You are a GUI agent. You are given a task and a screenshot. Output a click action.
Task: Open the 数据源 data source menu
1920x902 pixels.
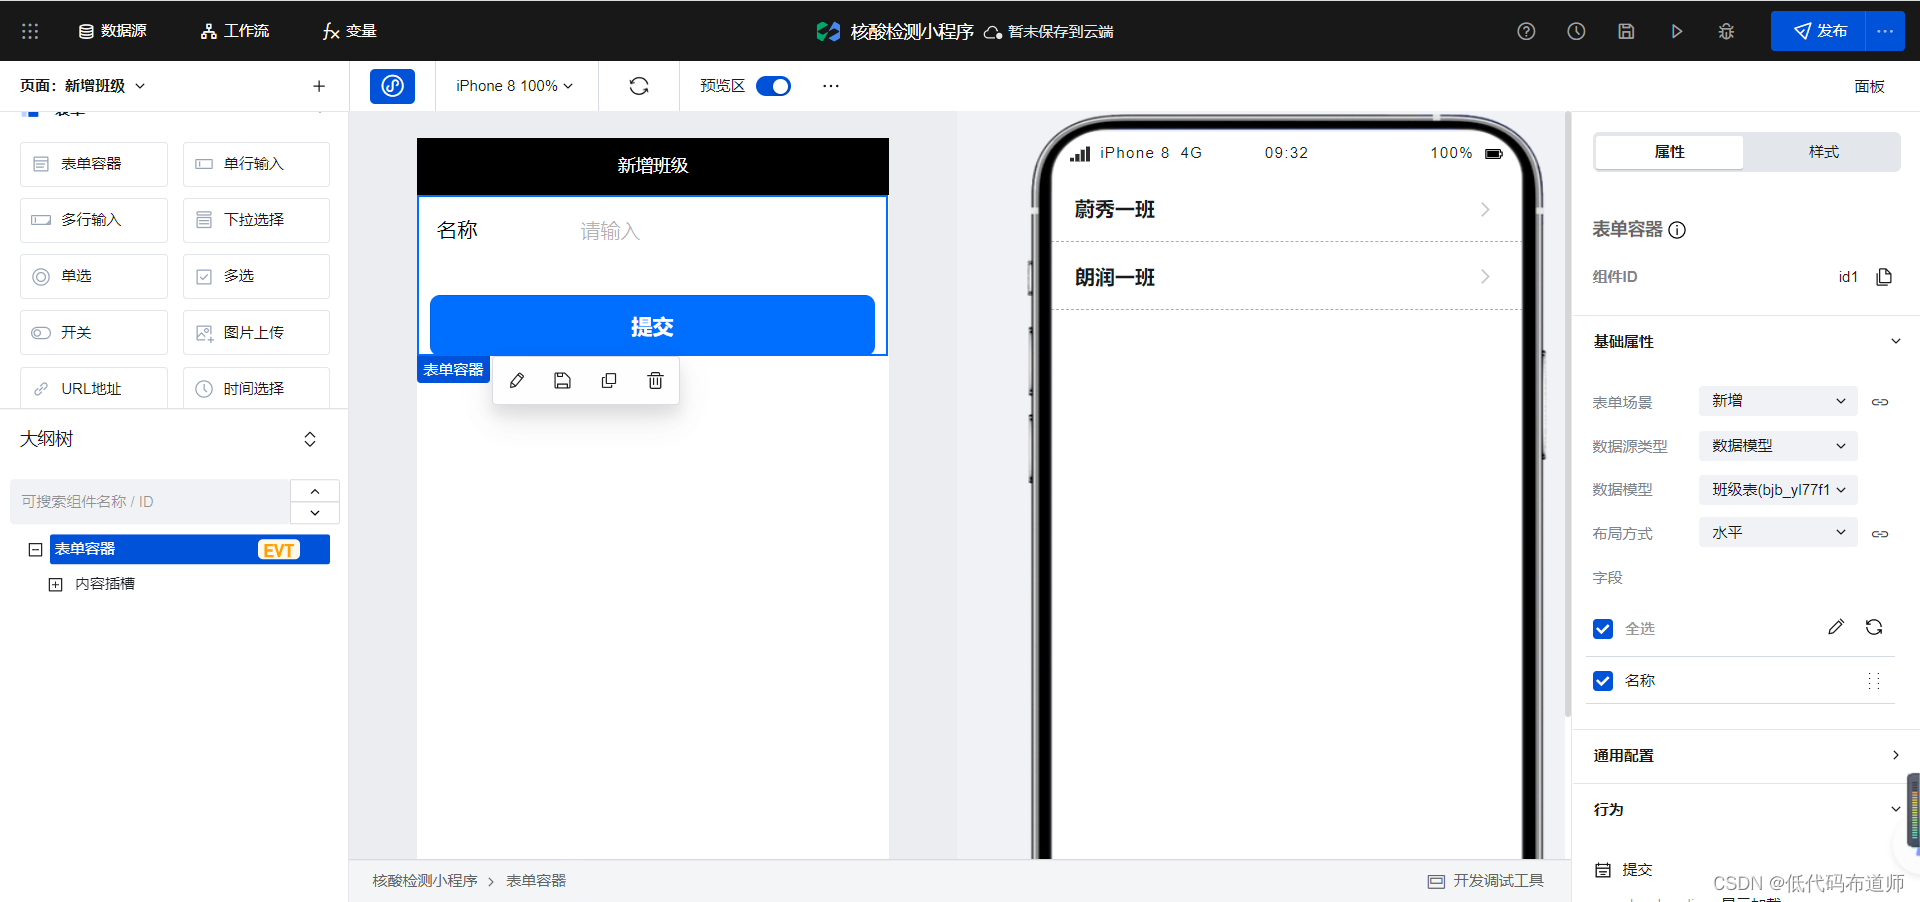[113, 31]
